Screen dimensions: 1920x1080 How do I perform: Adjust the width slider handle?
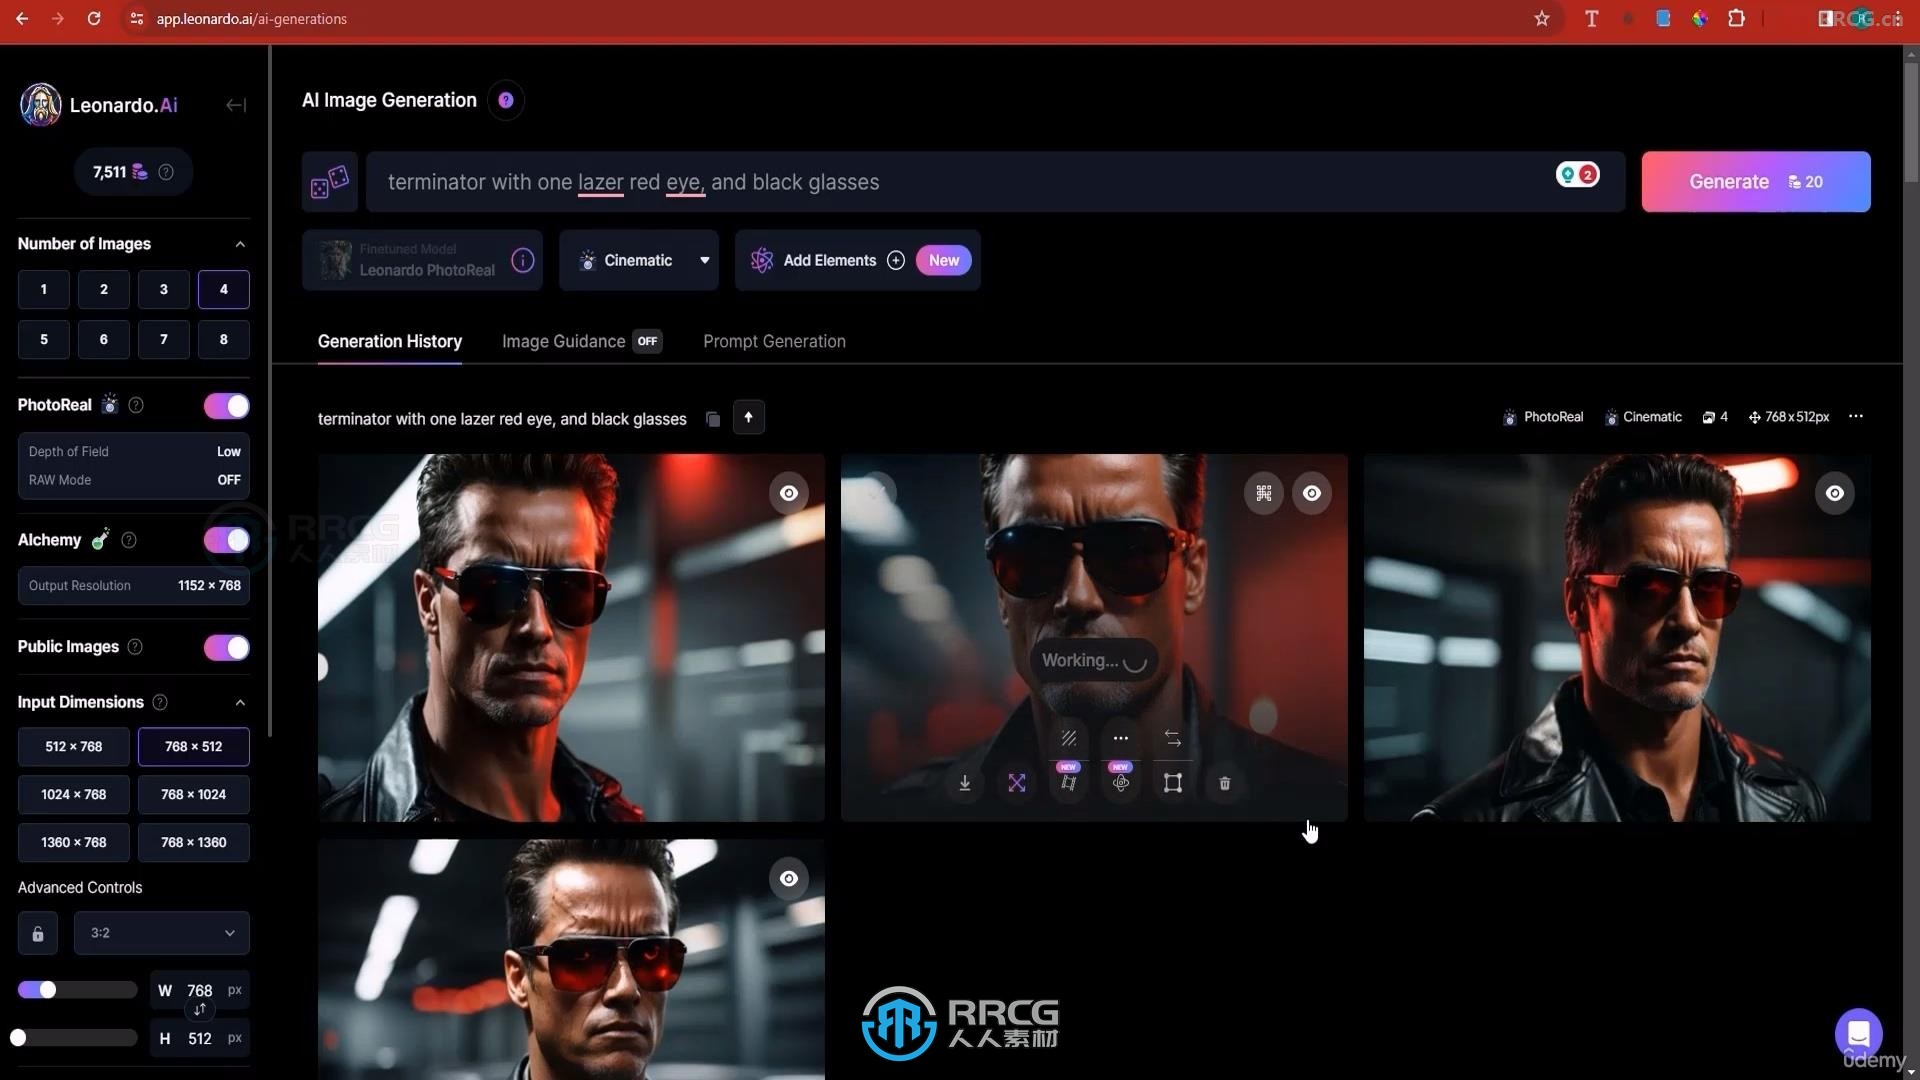click(x=47, y=990)
